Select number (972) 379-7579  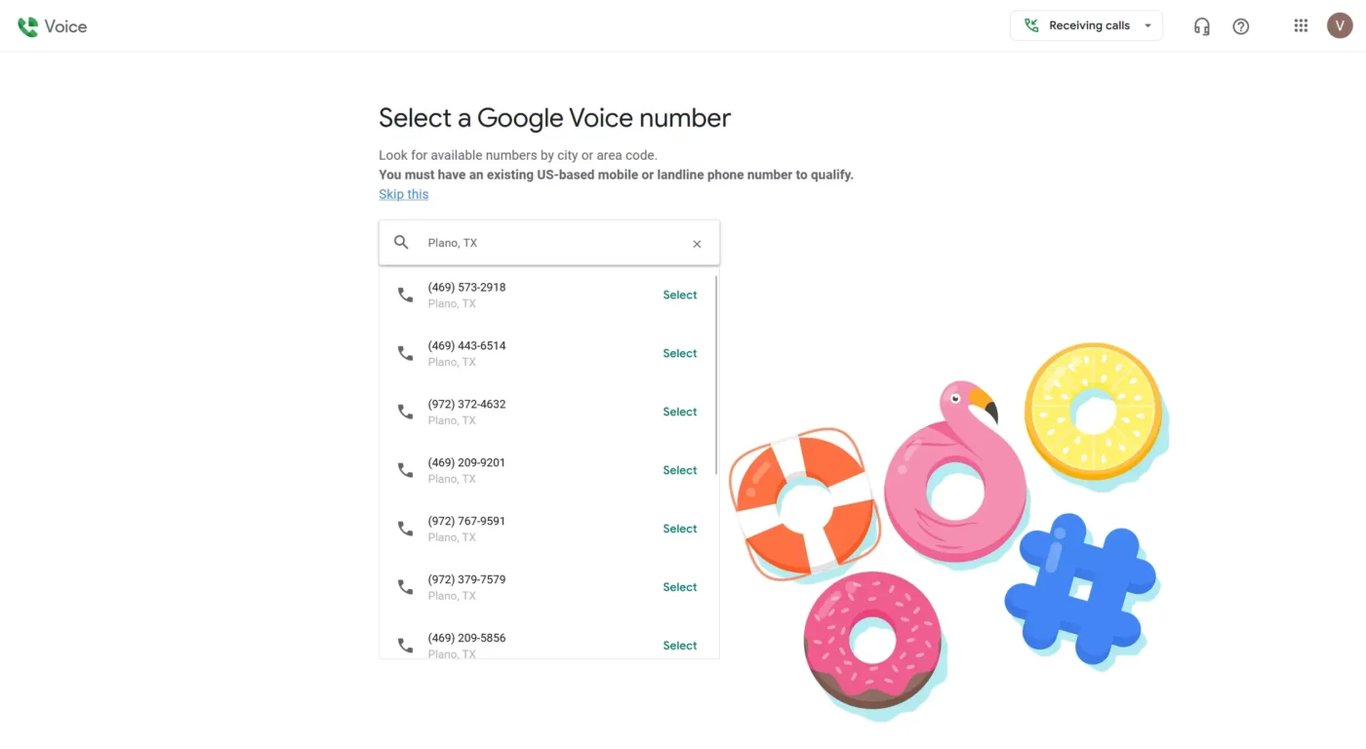click(680, 587)
